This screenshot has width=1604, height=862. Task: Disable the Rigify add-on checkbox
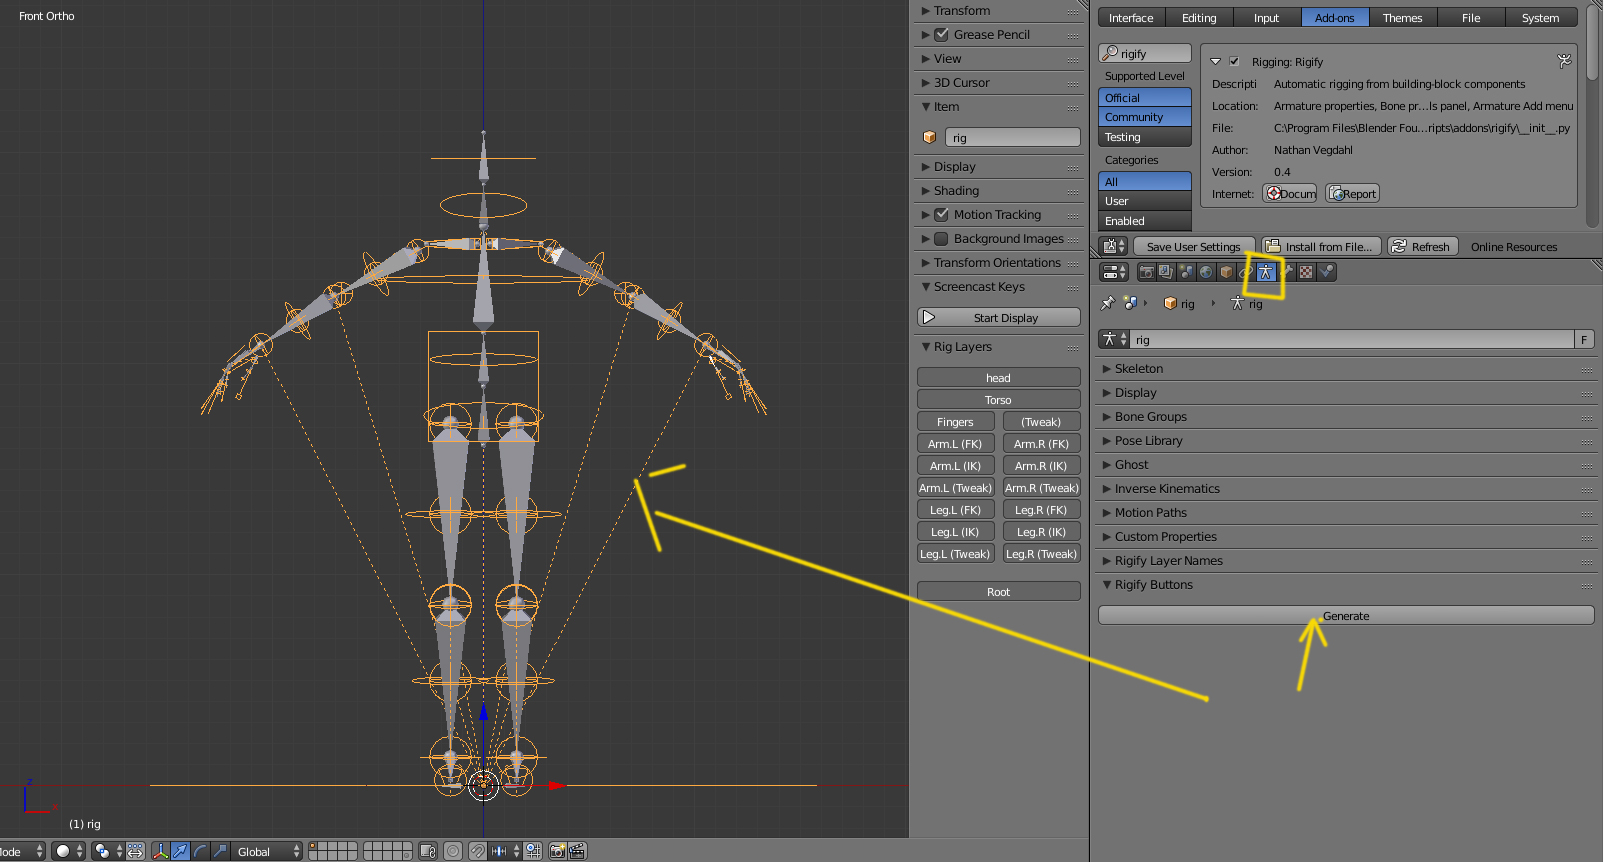click(1234, 61)
